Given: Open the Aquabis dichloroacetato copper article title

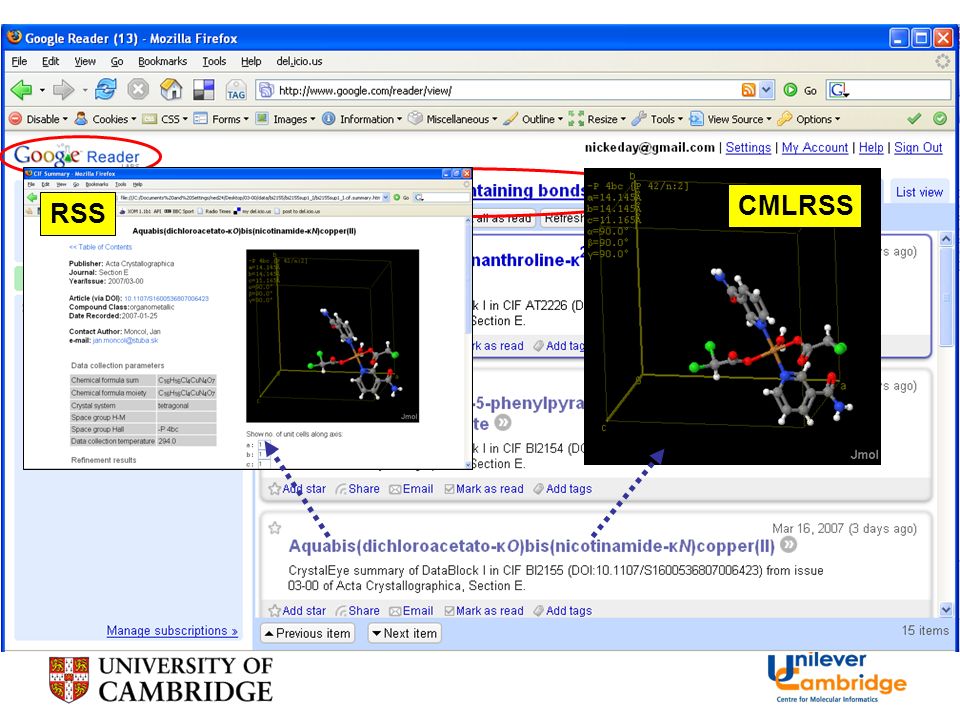Looking at the screenshot, I should coord(531,546).
